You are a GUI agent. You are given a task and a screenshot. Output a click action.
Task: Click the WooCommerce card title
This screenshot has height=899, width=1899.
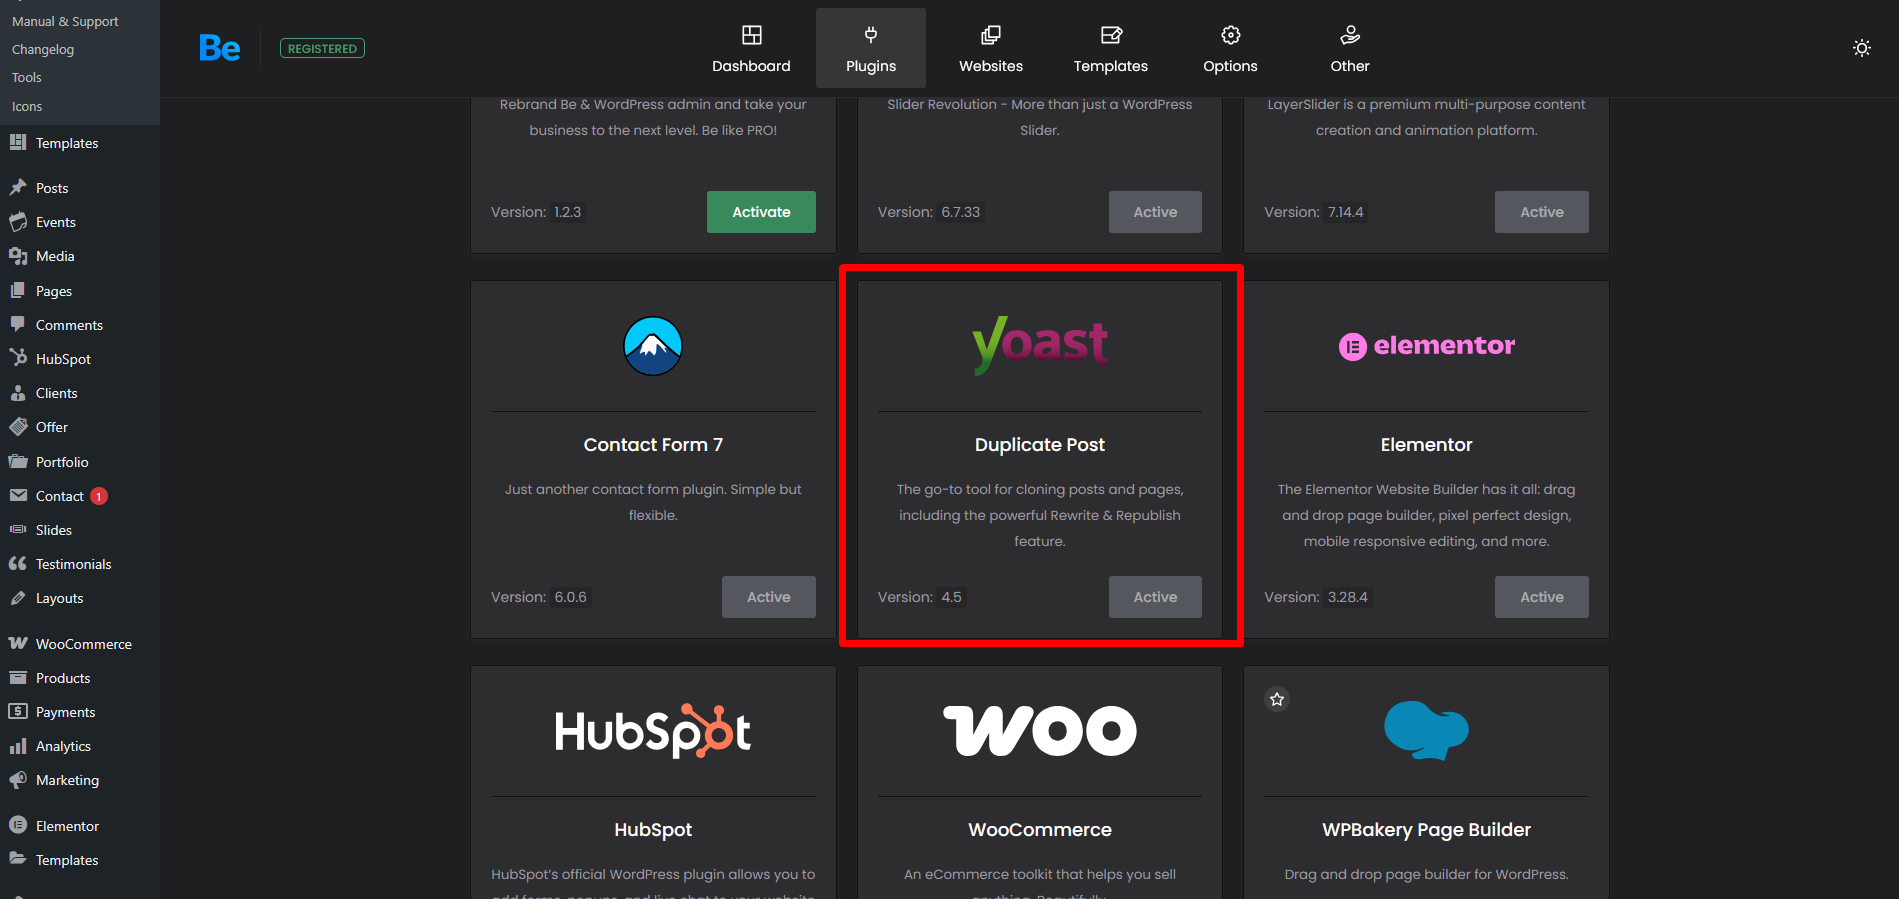tap(1040, 830)
